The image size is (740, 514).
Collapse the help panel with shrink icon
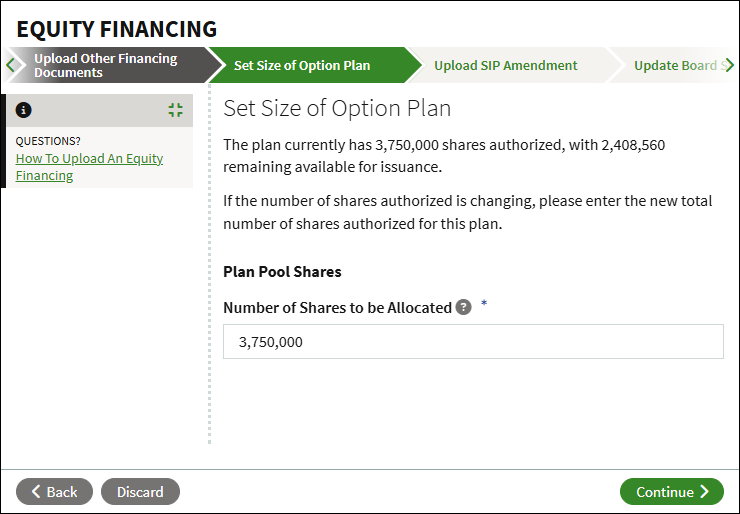coord(176,110)
